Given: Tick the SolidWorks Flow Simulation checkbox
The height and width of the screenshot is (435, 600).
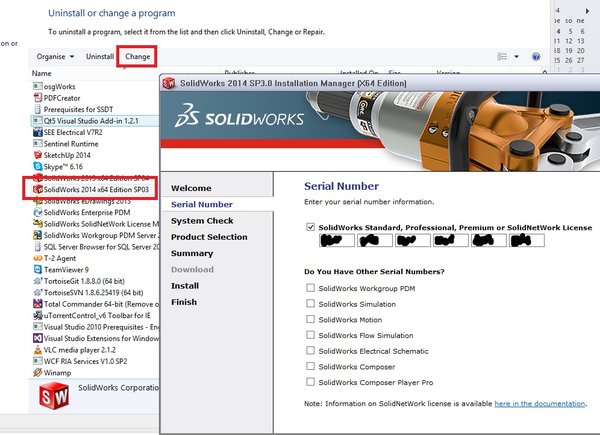Looking at the screenshot, I should 310,335.
